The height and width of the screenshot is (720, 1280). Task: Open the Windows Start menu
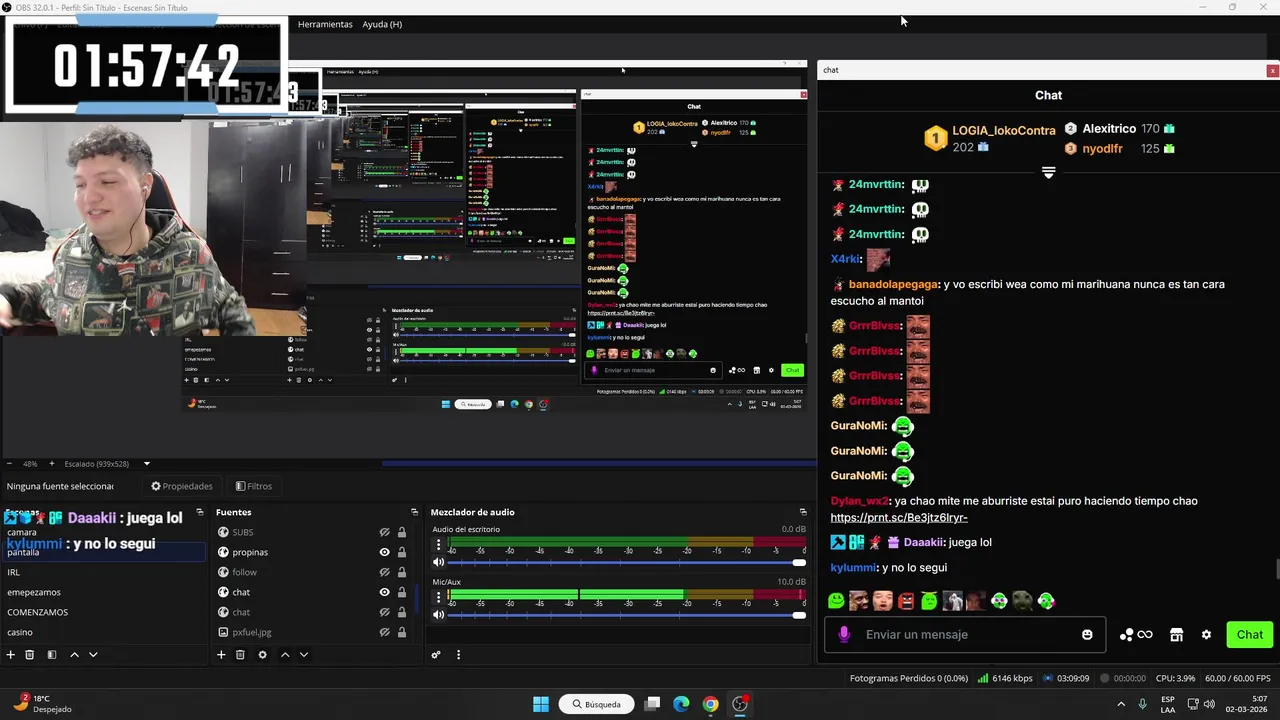pyautogui.click(x=541, y=704)
